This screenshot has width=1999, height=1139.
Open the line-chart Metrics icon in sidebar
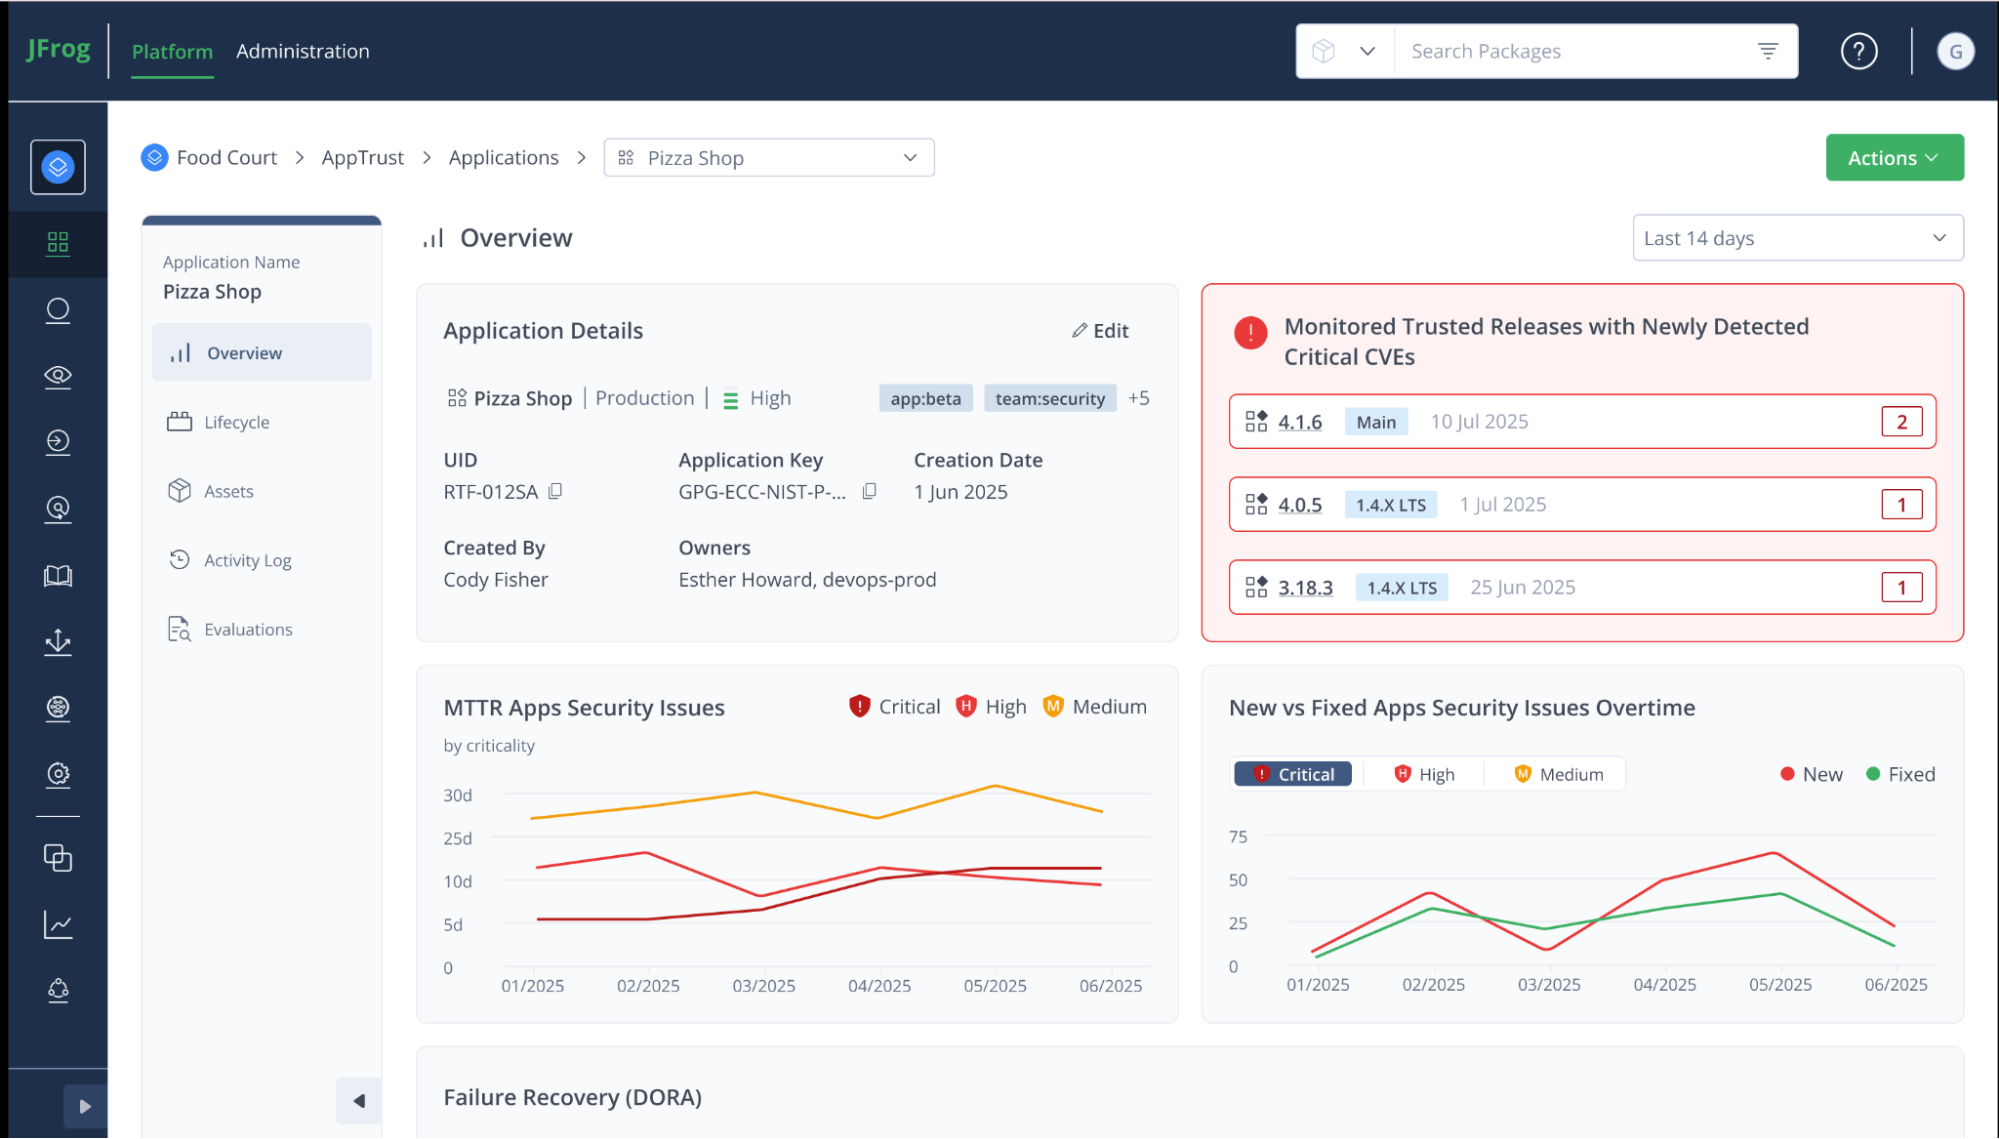point(58,925)
